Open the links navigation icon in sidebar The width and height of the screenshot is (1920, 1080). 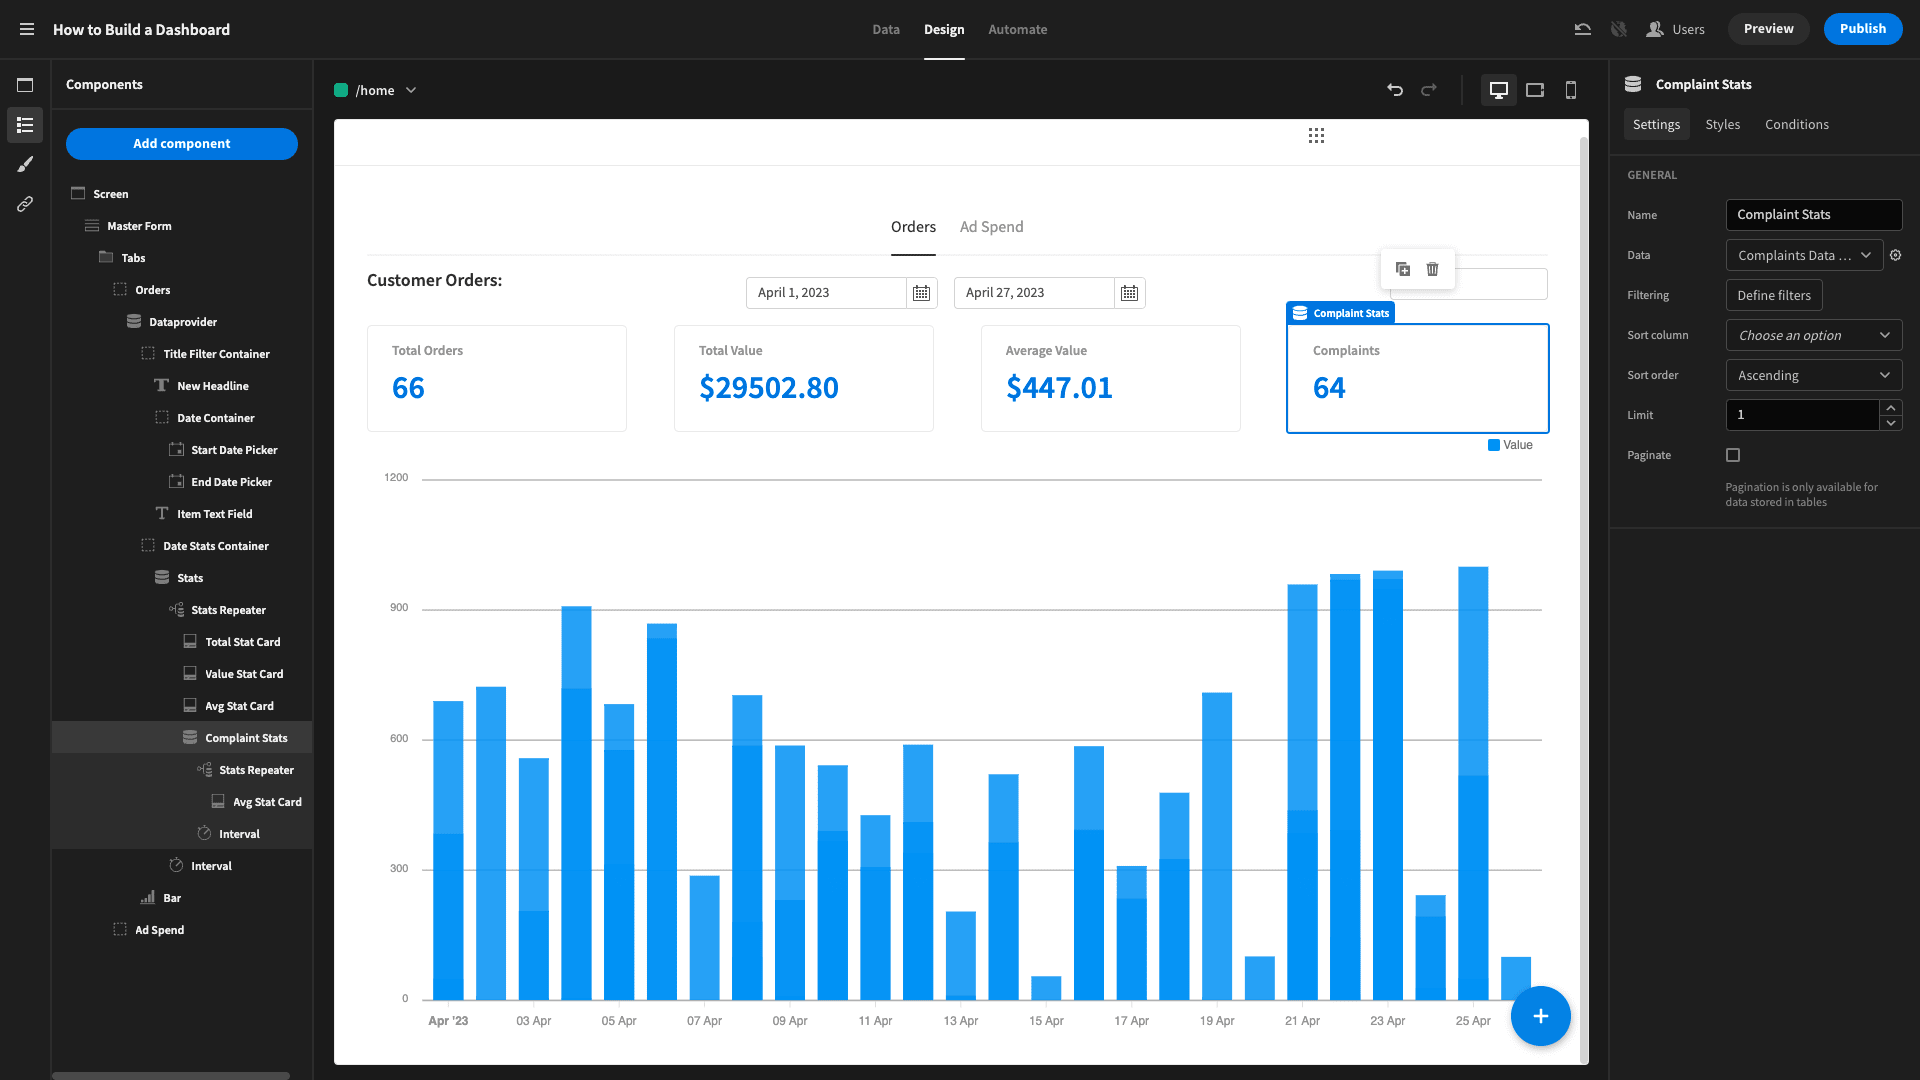[x=25, y=204]
